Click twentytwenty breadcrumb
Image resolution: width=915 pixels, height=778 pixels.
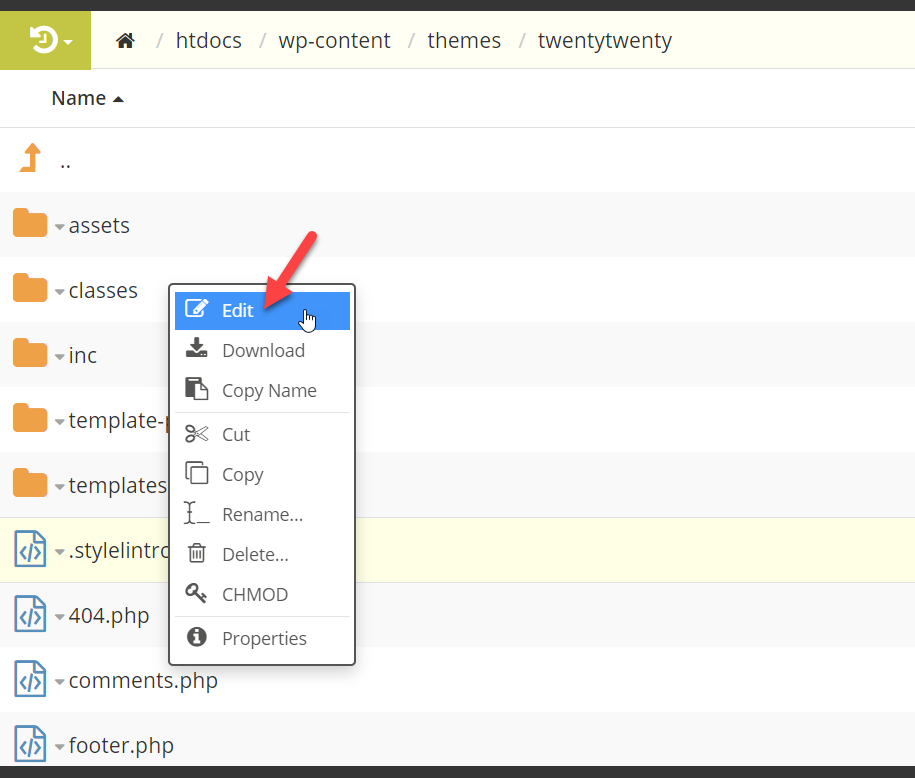[605, 41]
